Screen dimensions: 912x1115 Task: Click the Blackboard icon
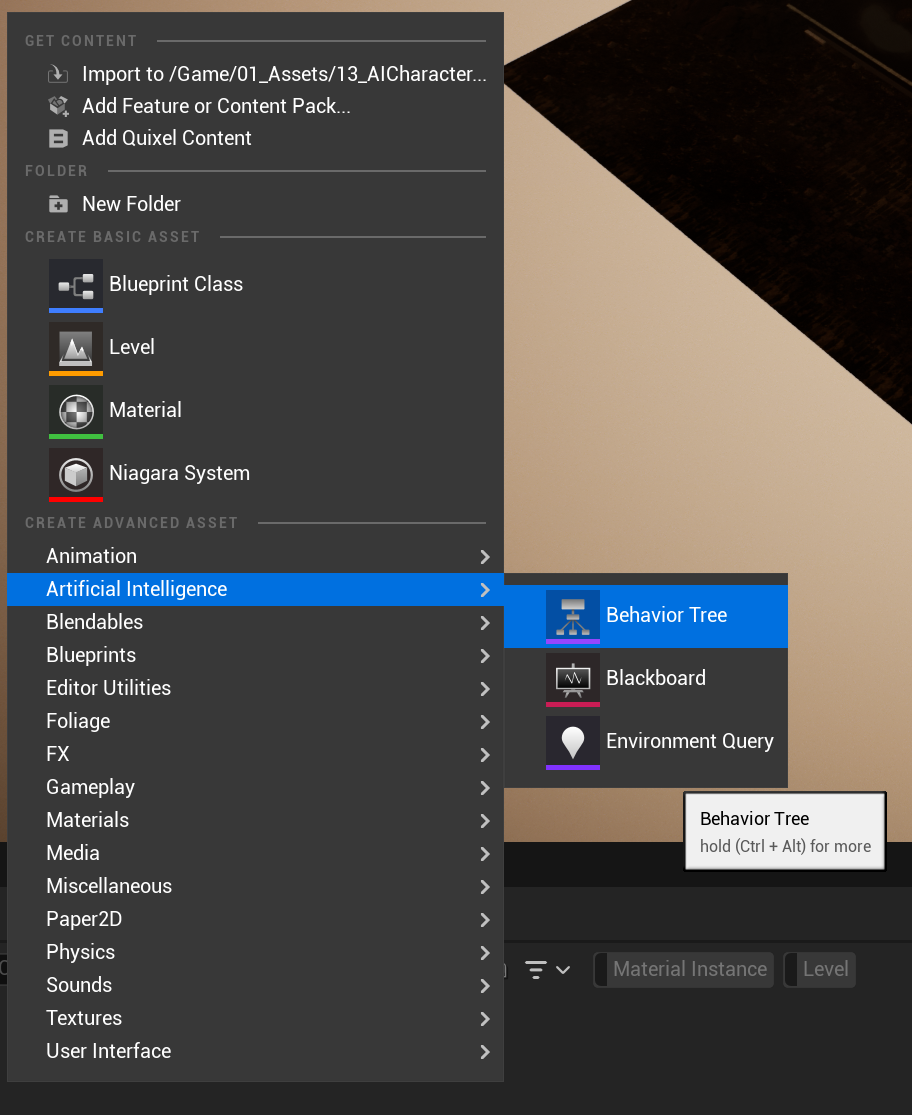(572, 679)
